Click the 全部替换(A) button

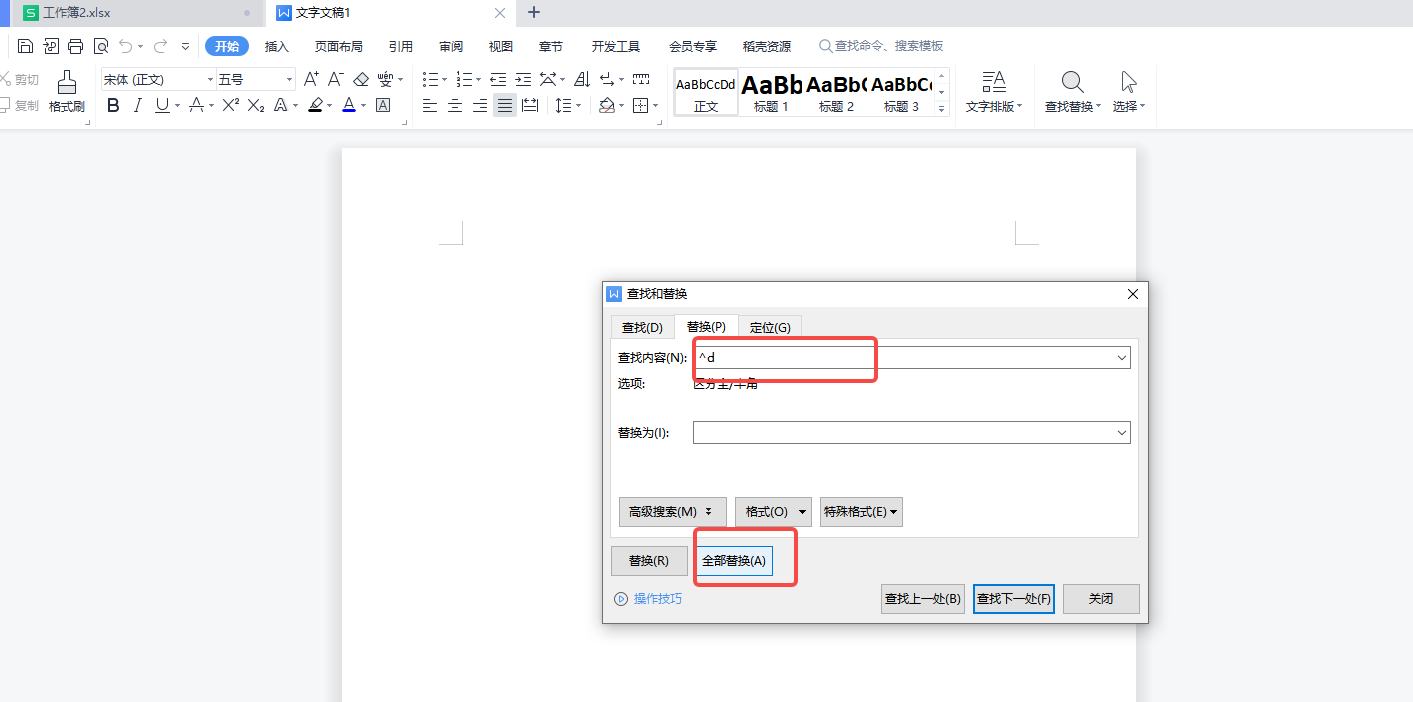click(x=734, y=561)
